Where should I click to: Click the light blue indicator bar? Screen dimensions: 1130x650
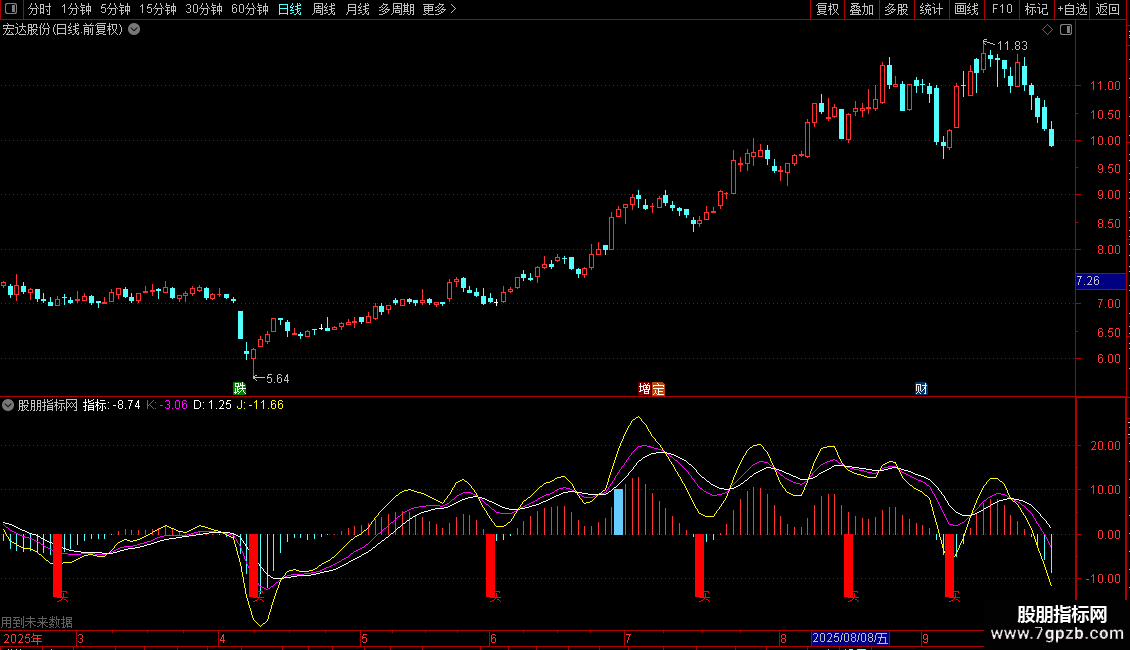tap(618, 512)
